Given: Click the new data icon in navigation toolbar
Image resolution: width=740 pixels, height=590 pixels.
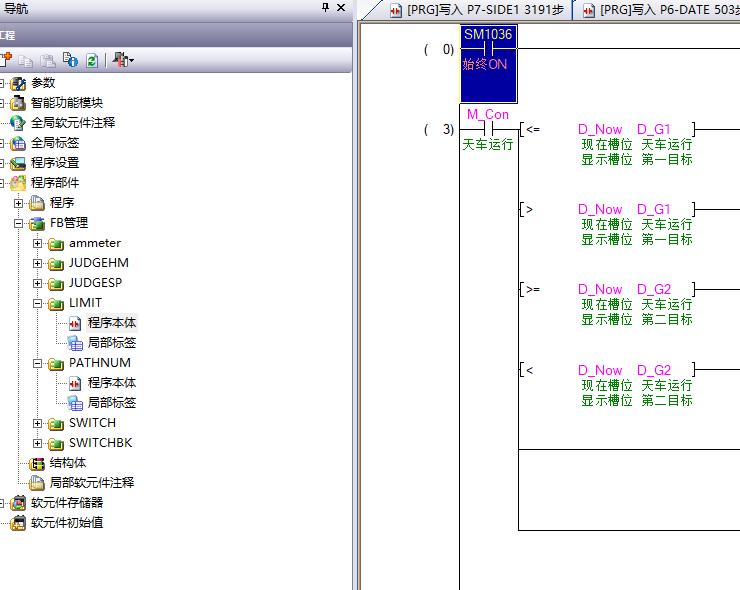Looking at the screenshot, I should tap(6, 60).
